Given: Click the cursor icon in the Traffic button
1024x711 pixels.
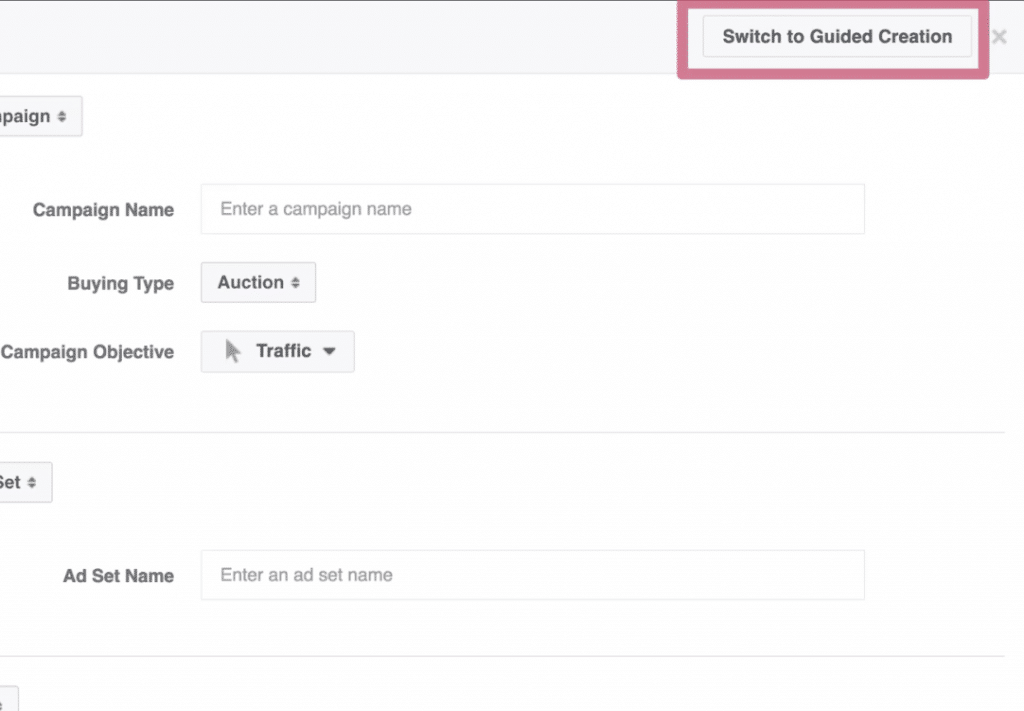Looking at the screenshot, I should pos(232,351).
